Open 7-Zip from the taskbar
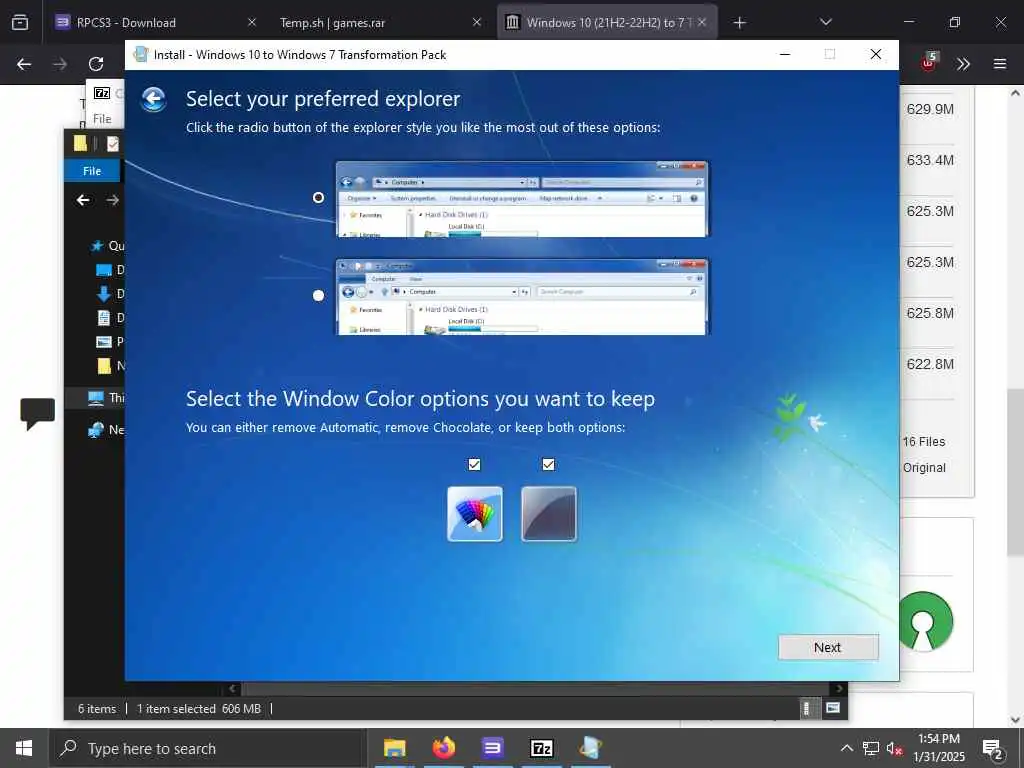Image resolution: width=1024 pixels, height=768 pixels. pos(541,748)
